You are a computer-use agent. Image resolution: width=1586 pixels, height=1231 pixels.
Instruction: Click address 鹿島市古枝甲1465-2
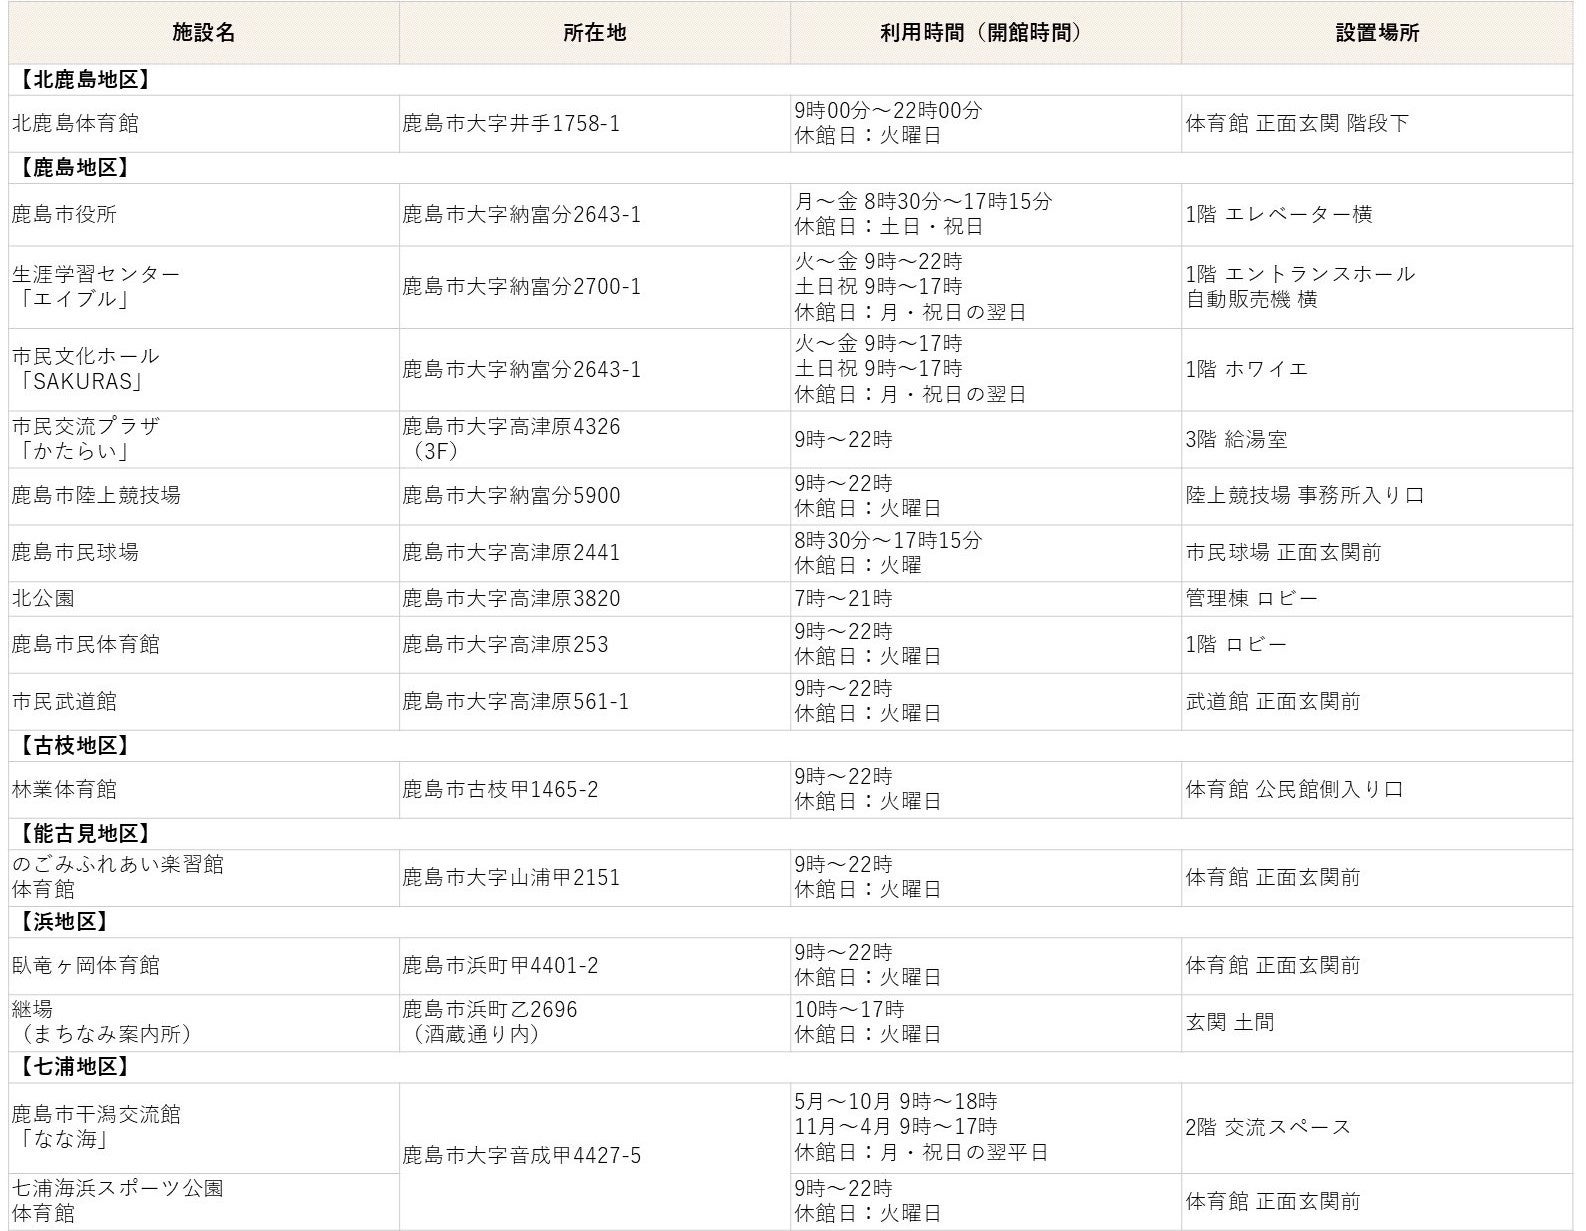500,789
